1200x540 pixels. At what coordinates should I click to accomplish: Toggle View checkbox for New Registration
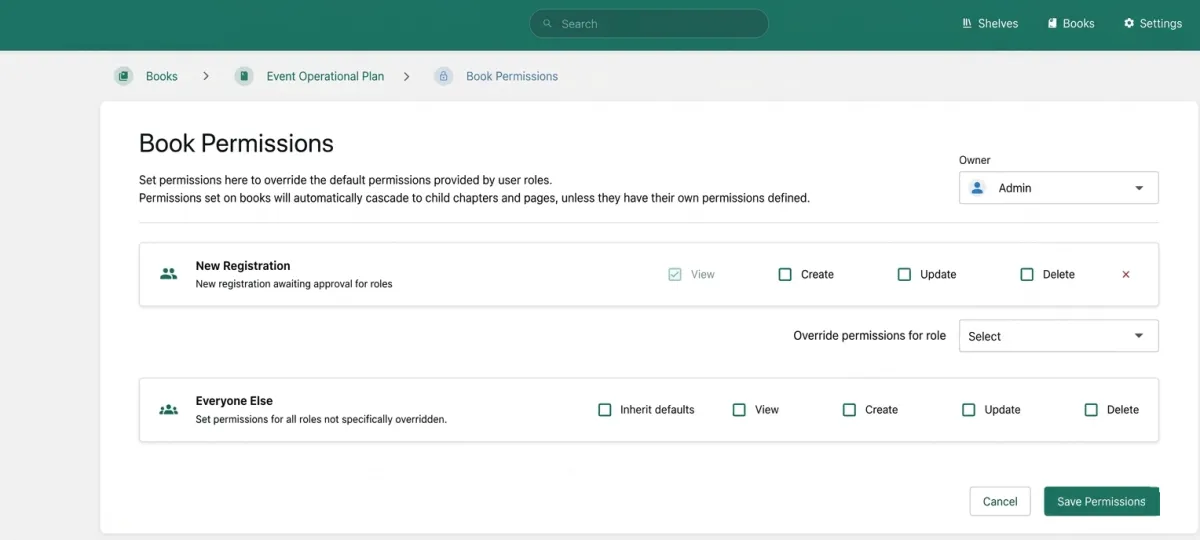coord(675,274)
